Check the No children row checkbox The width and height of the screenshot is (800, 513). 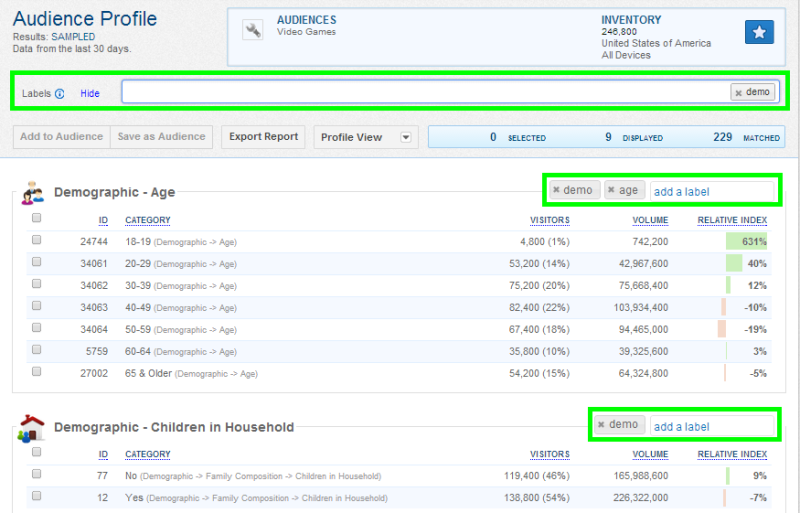point(36,474)
